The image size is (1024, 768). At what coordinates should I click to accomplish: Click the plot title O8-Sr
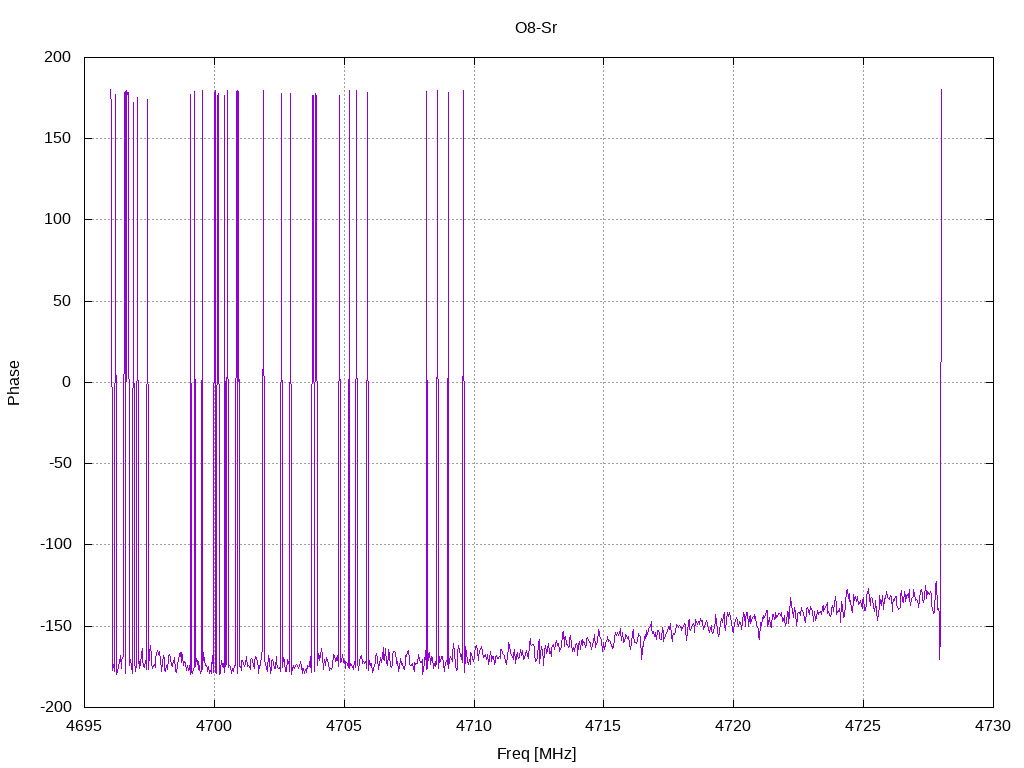[536, 28]
